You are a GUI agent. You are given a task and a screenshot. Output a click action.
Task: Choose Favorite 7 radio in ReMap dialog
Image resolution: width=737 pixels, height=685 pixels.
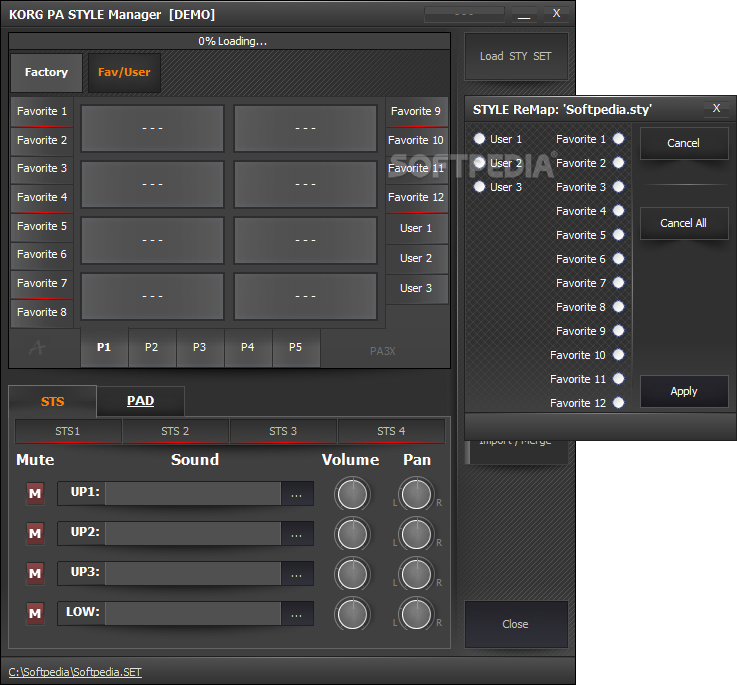pyautogui.click(x=619, y=283)
